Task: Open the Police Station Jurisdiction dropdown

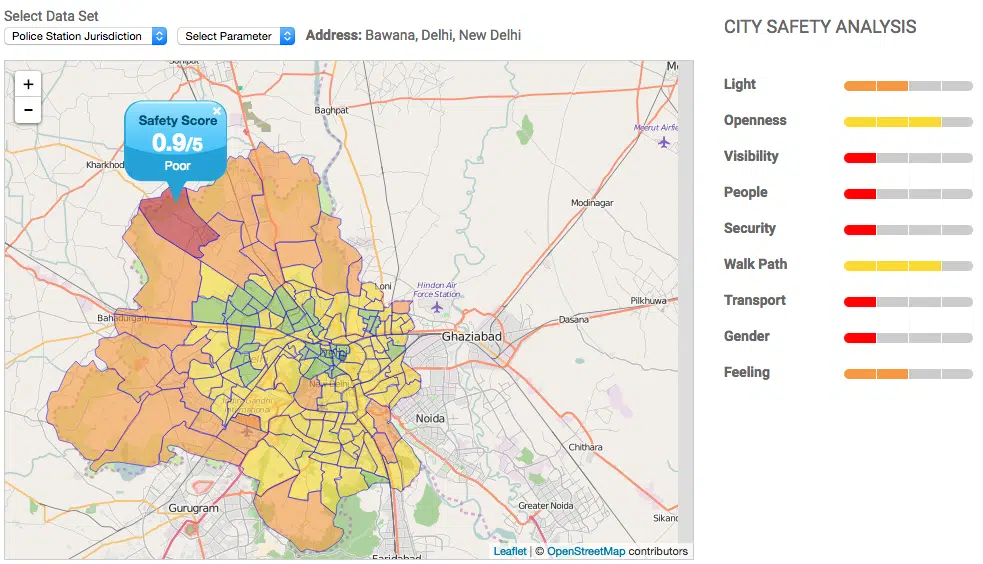Action: click(x=85, y=36)
